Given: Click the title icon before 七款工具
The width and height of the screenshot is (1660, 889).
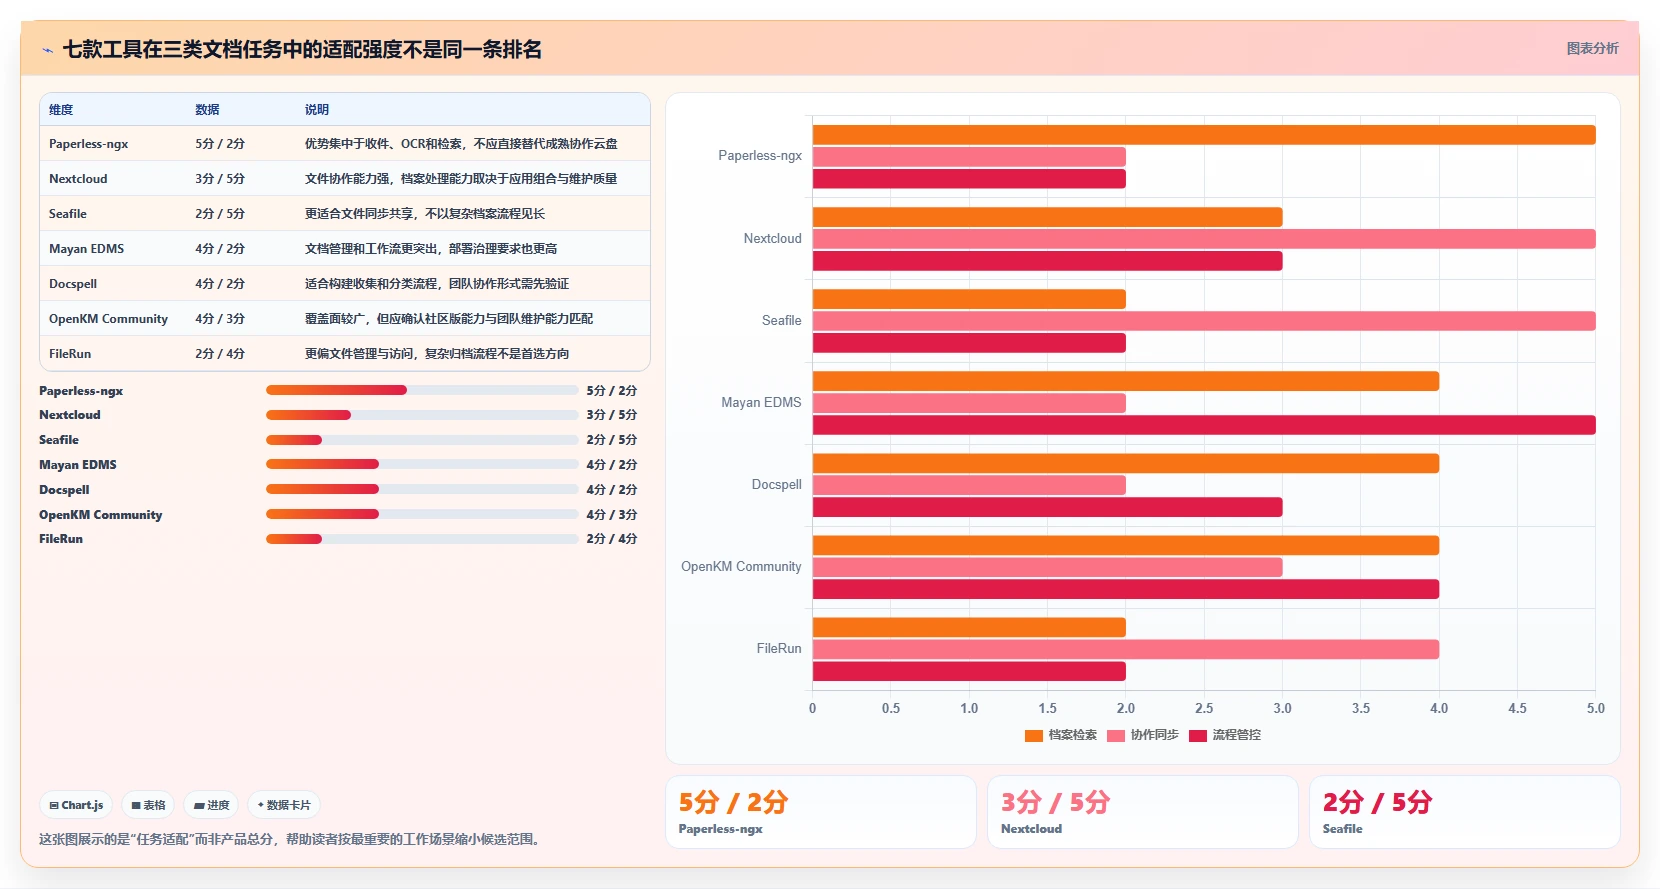Looking at the screenshot, I should 47,50.
